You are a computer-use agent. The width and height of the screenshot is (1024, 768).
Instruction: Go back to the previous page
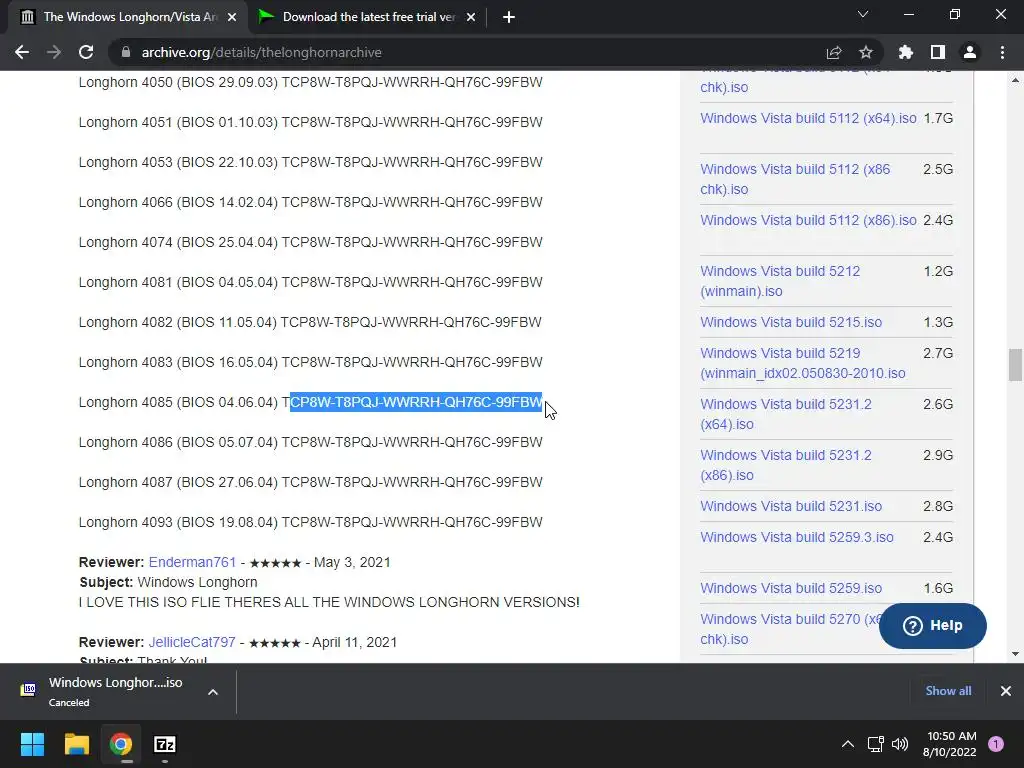(22, 52)
